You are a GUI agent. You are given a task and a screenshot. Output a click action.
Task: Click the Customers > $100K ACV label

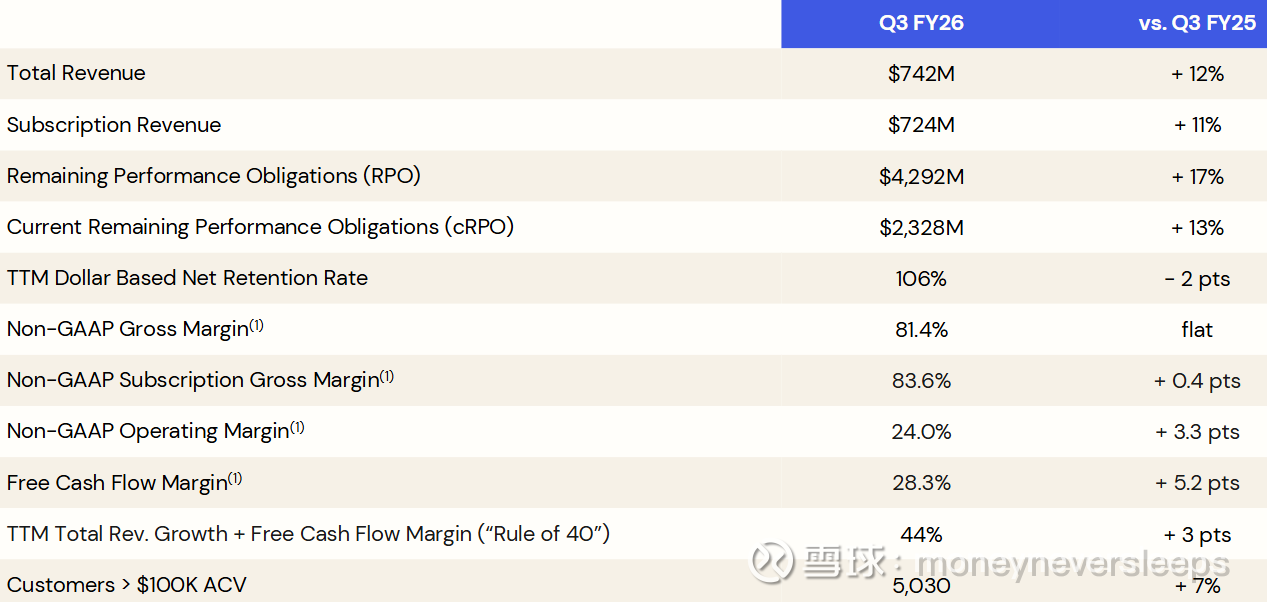(126, 585)
